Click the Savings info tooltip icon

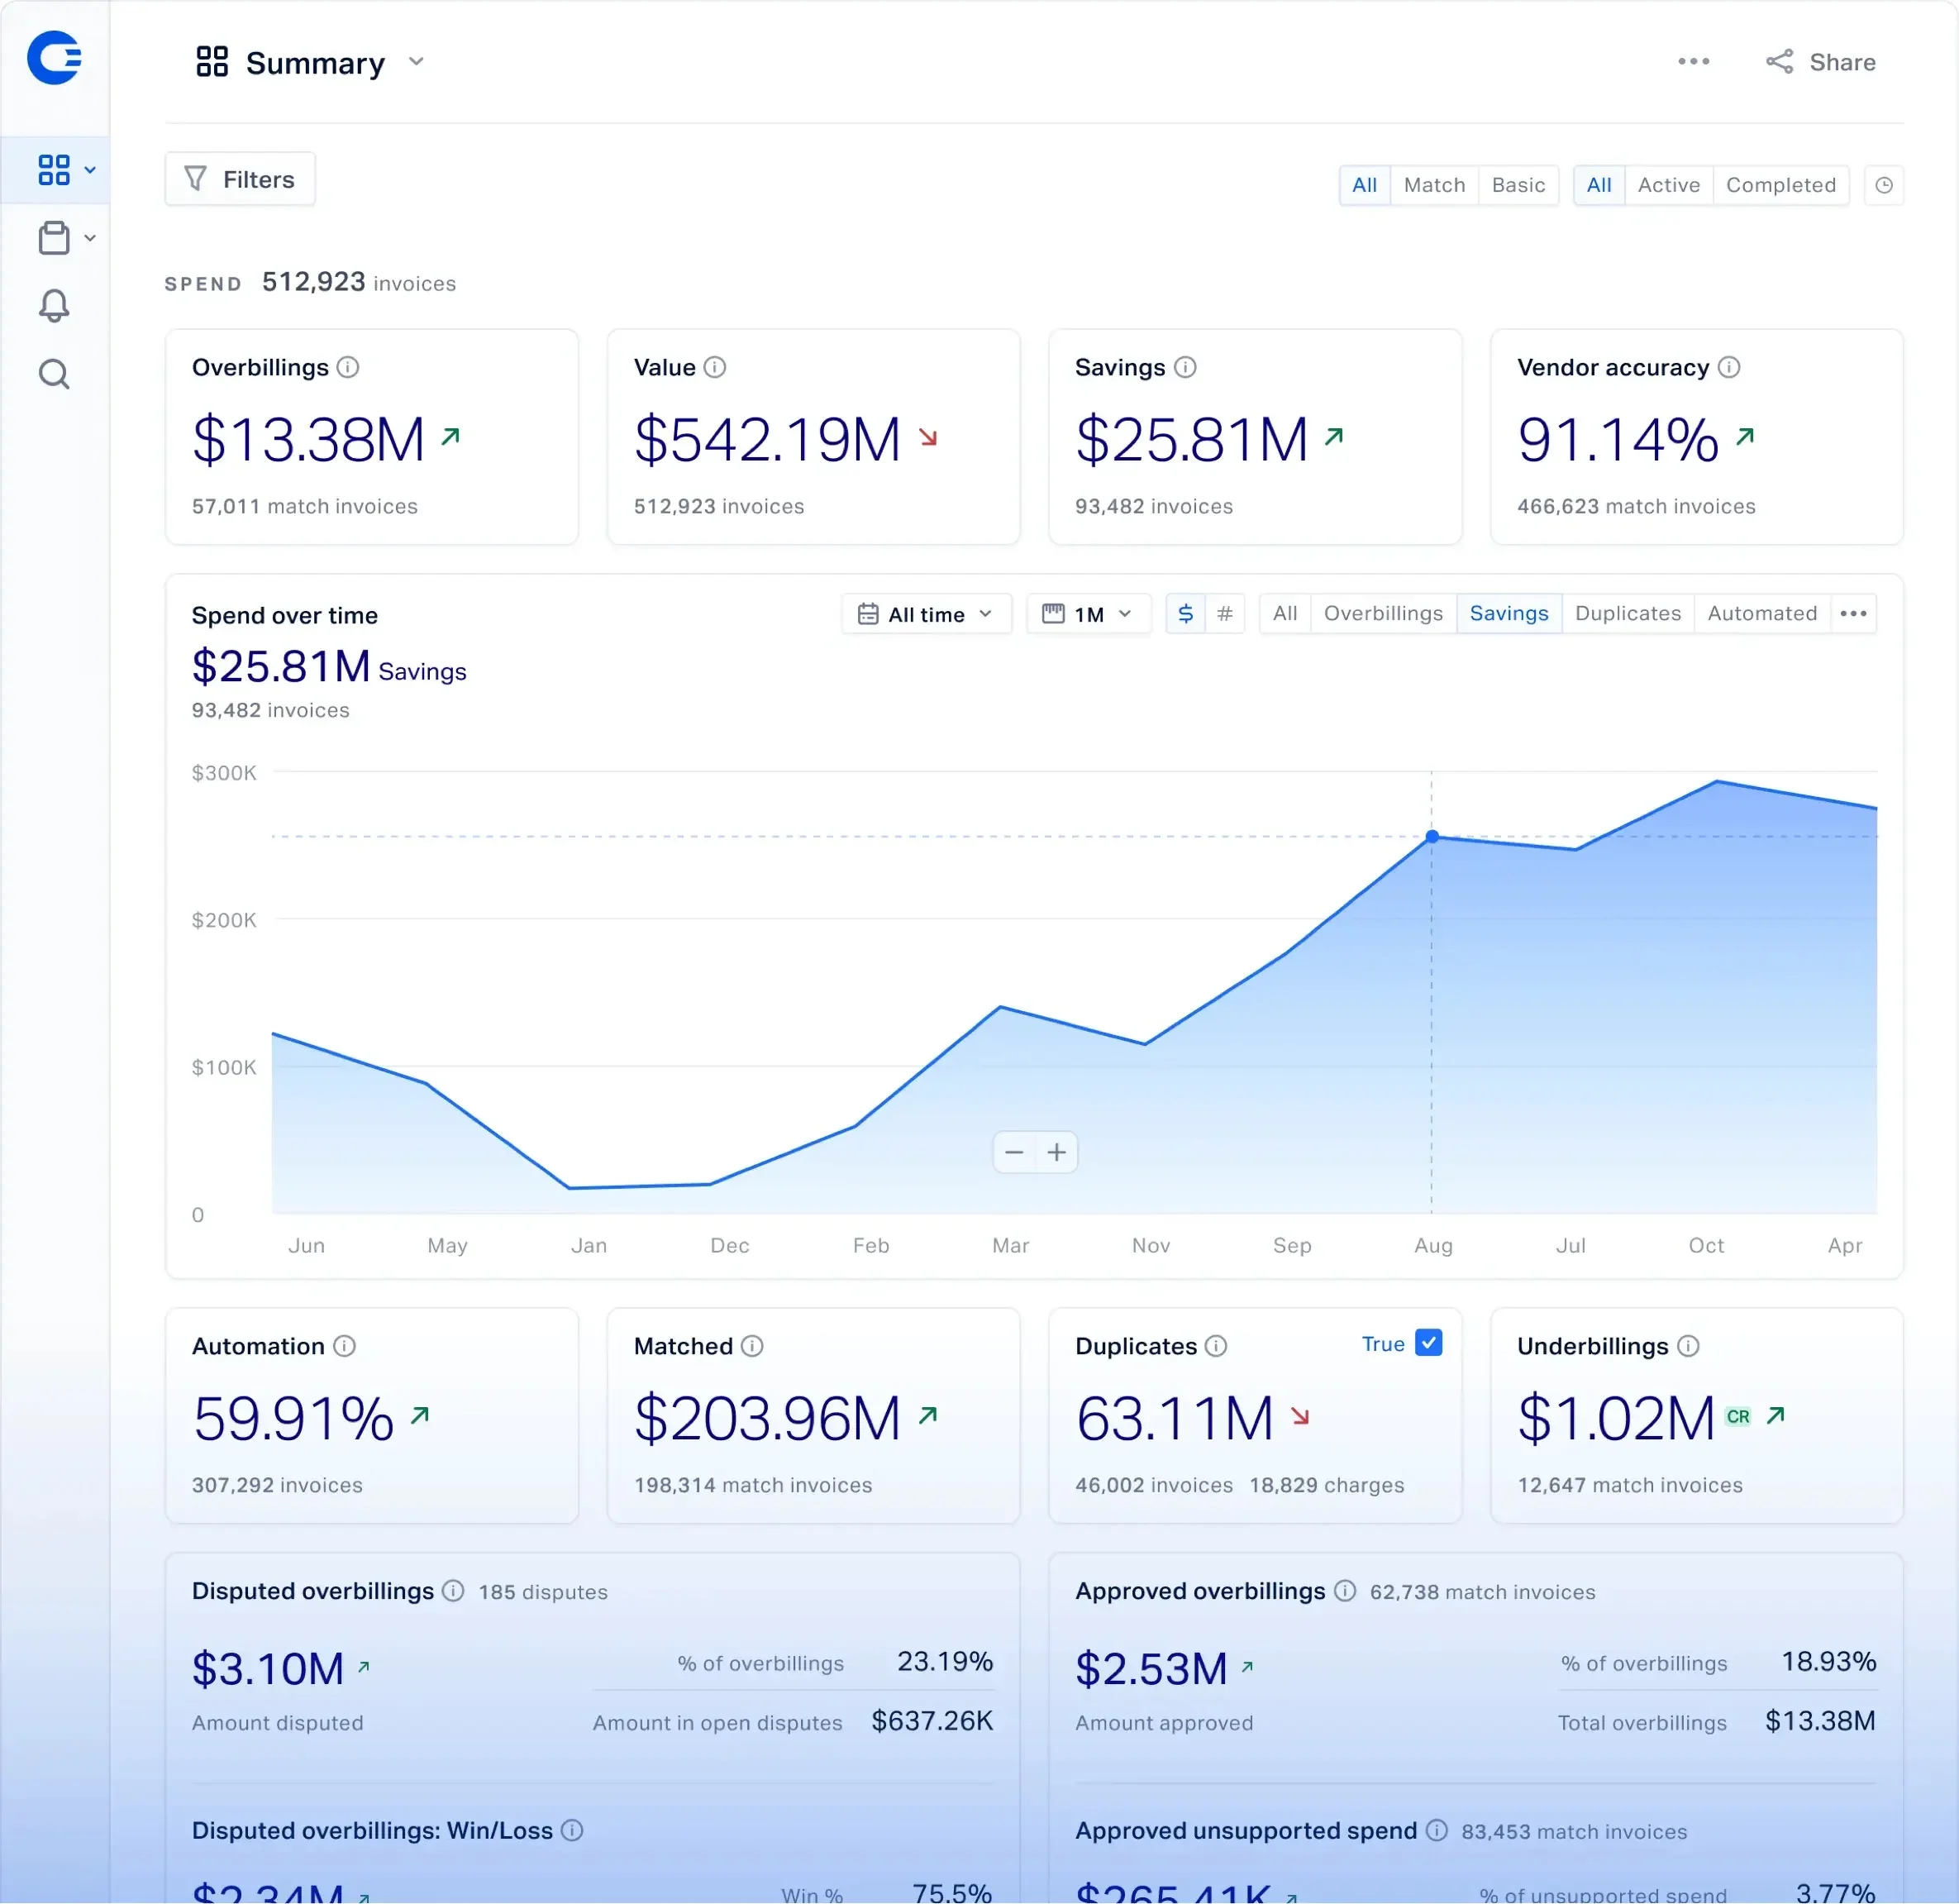[1186, 367]
